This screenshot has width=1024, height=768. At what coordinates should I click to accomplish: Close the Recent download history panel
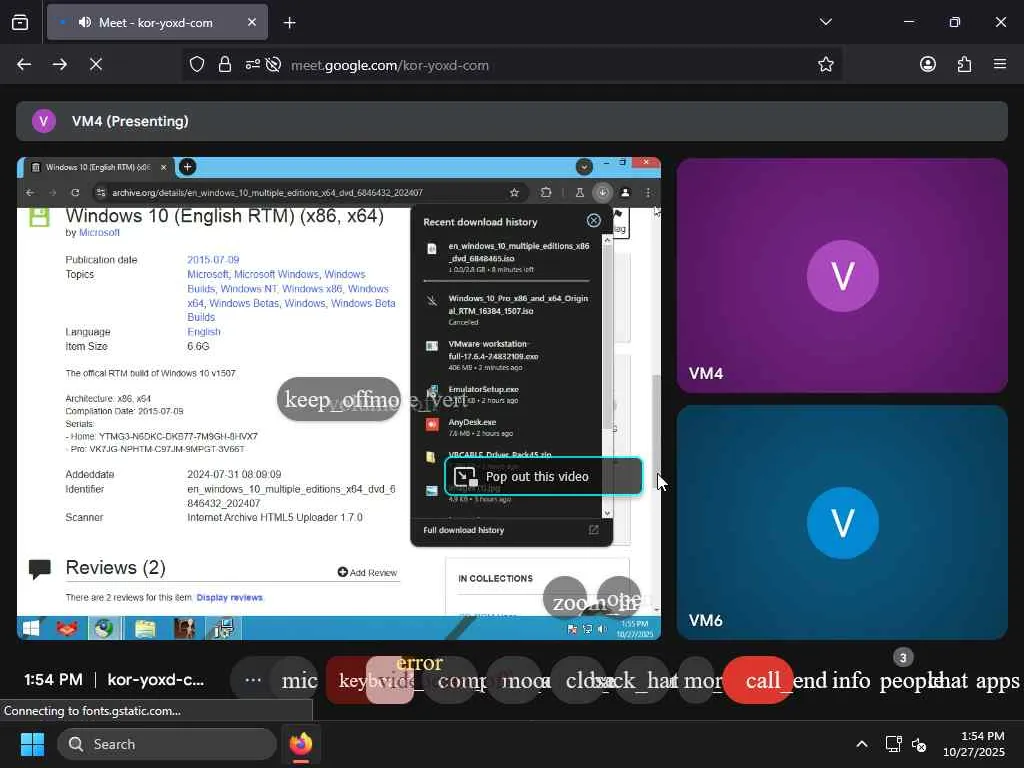(594, 221)
